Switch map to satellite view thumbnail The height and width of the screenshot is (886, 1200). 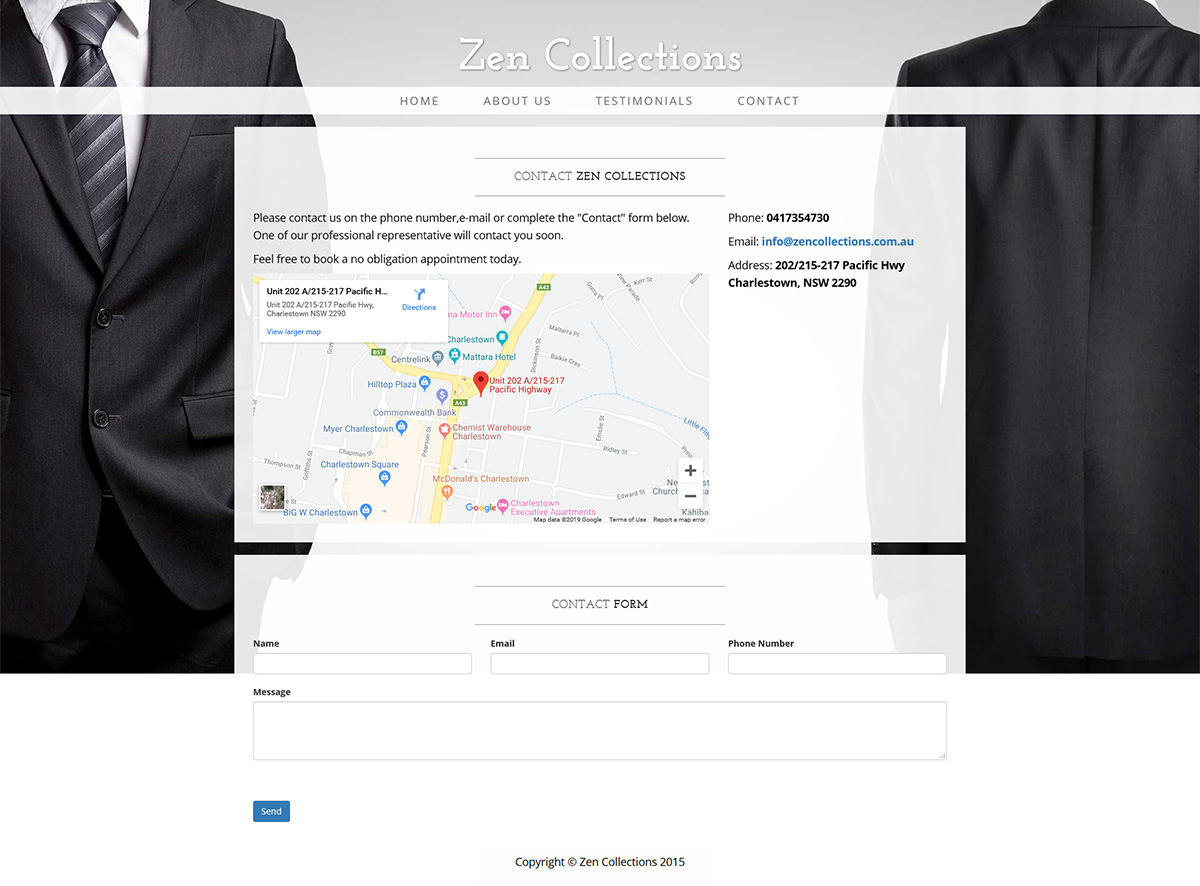tap(272, 498)
